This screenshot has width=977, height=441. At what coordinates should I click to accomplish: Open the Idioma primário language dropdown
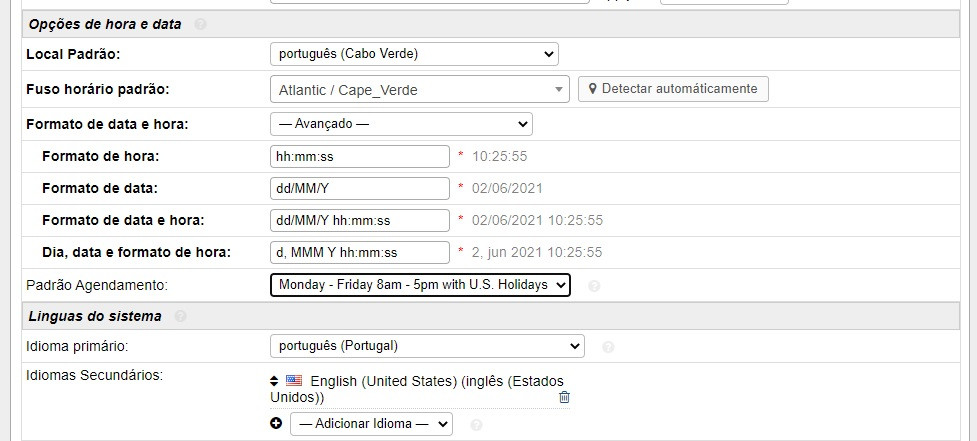pos(427,346)
